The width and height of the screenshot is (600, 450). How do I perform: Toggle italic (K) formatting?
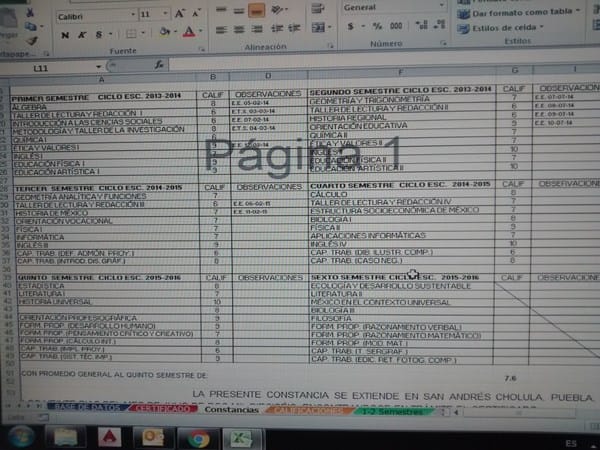82,35
